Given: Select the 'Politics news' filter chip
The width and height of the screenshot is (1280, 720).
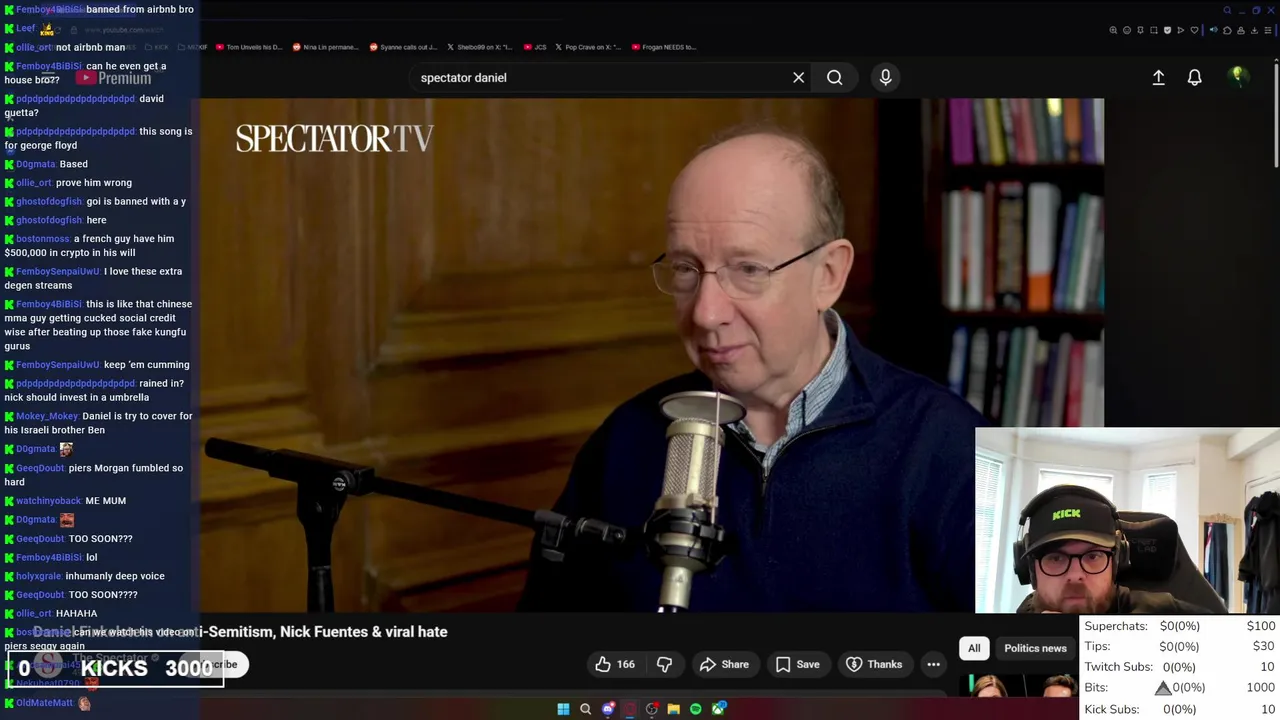Looking at the screenshot, I should point(1035,648).
